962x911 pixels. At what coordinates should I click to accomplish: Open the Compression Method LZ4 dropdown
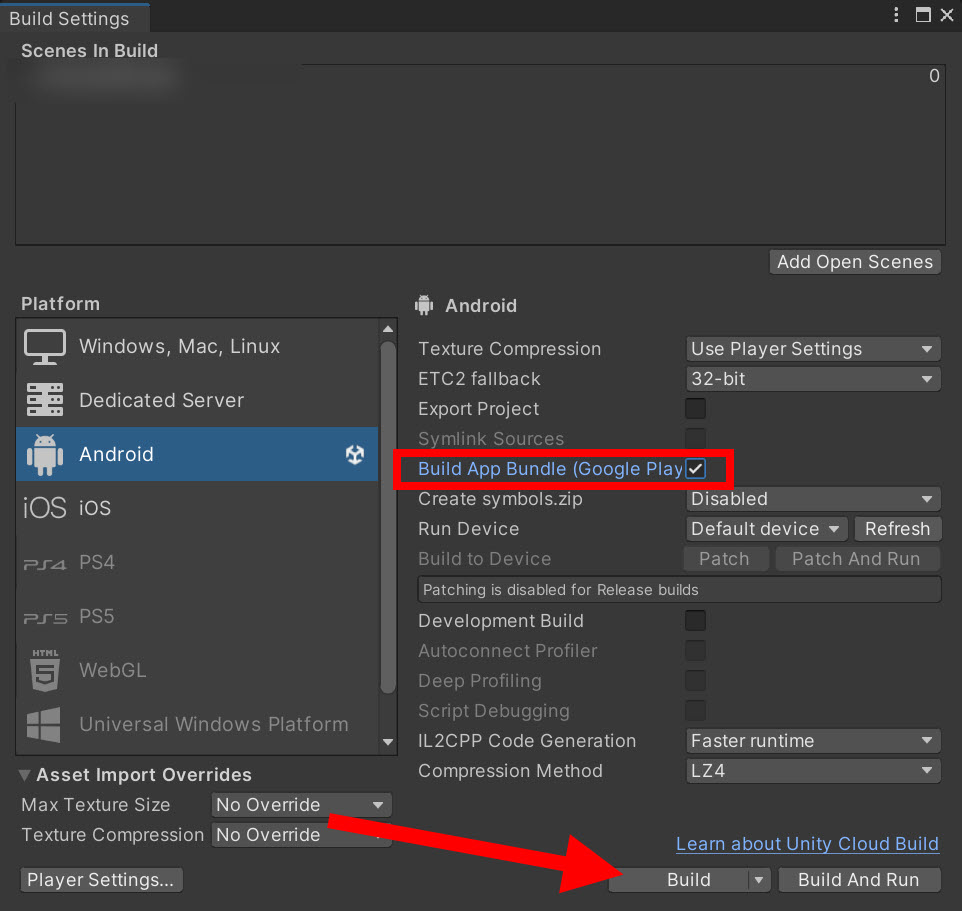pos(813,771)
